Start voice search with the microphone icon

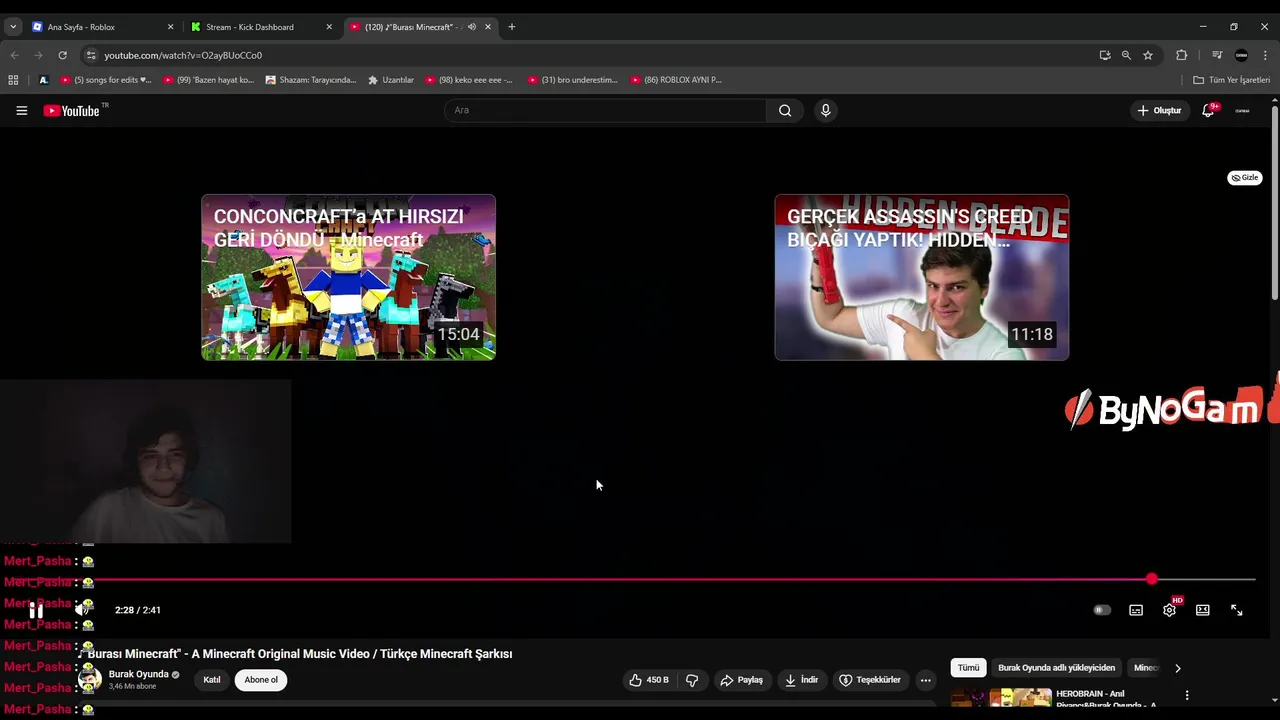(x=825, y=110)
